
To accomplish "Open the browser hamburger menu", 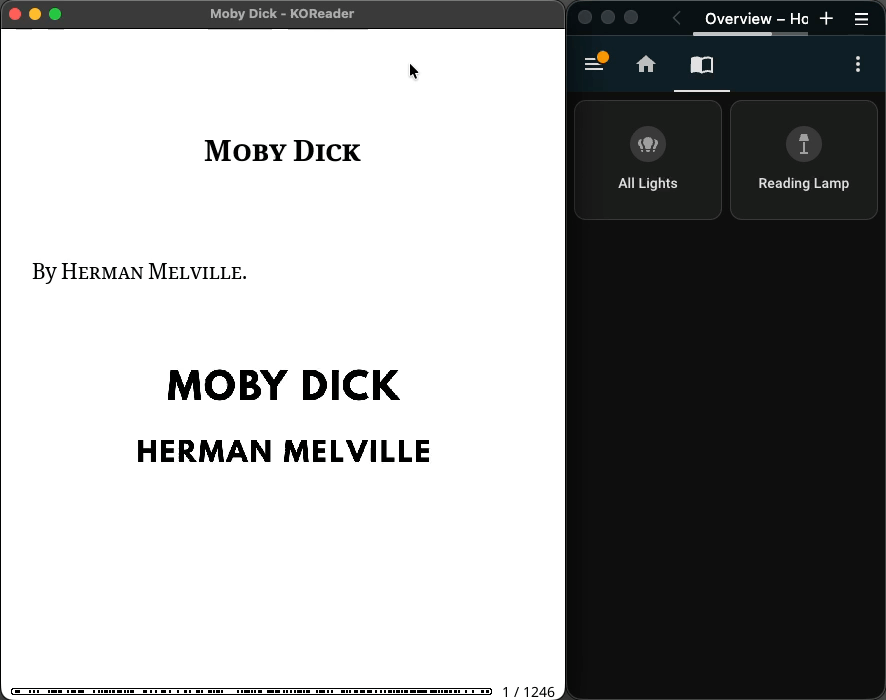I will point(861,18).
